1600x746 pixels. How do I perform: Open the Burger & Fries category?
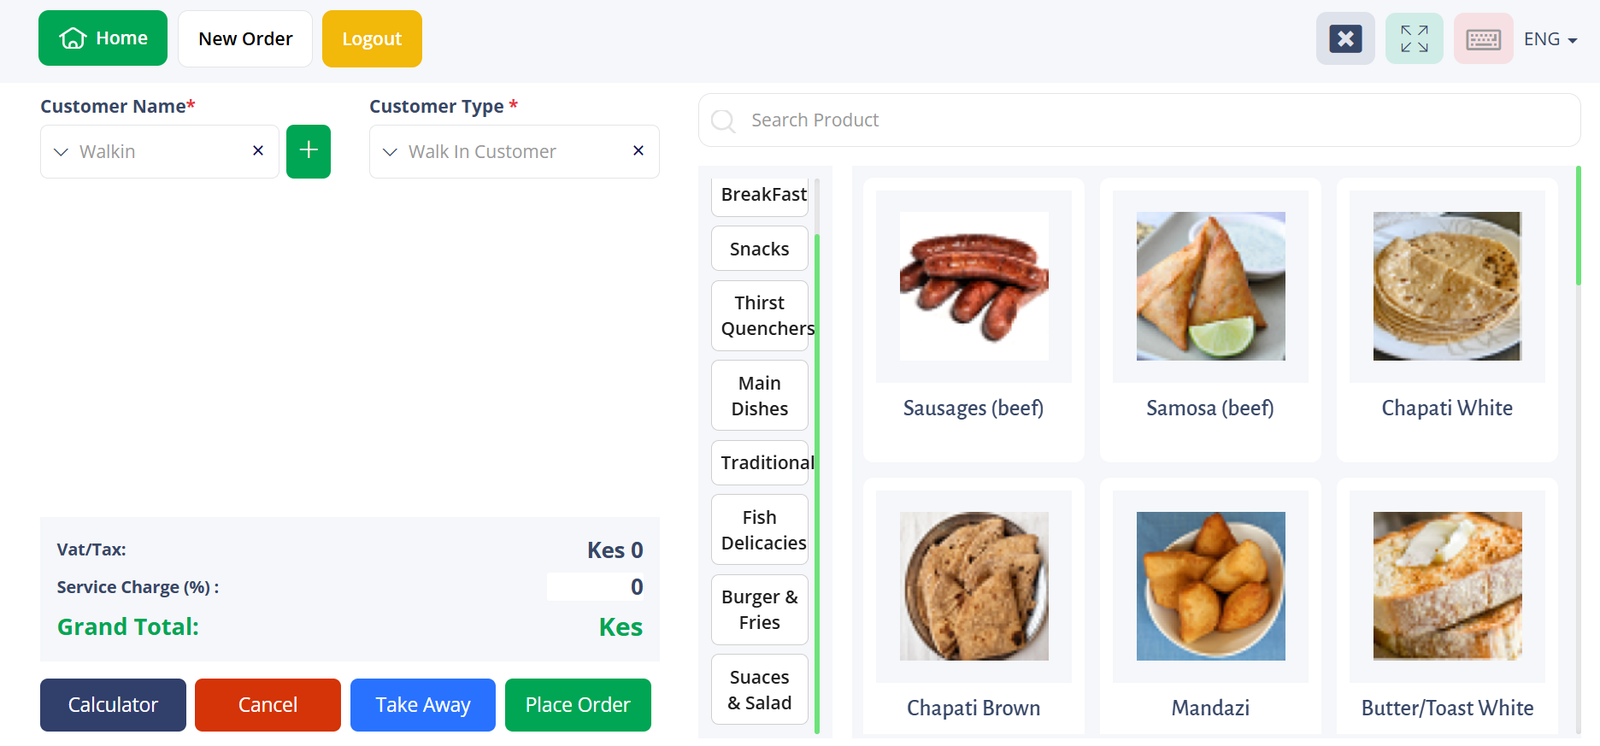[759, 610]
